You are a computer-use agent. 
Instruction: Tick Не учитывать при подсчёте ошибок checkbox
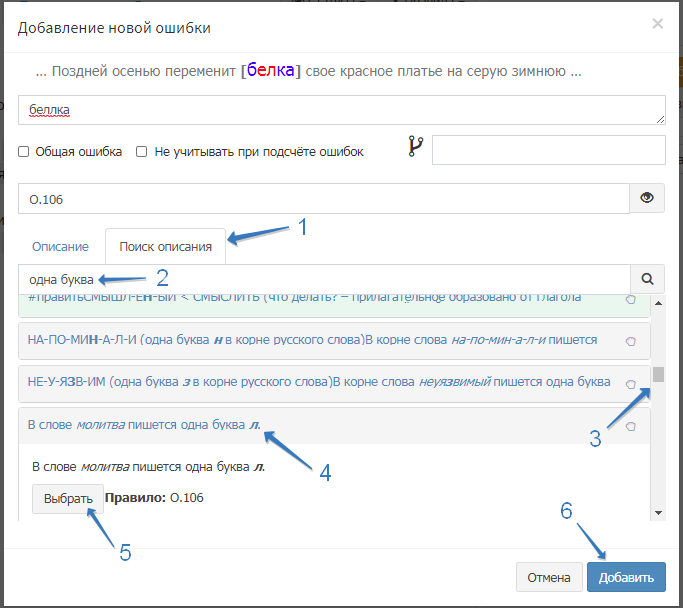pos(142,152)
